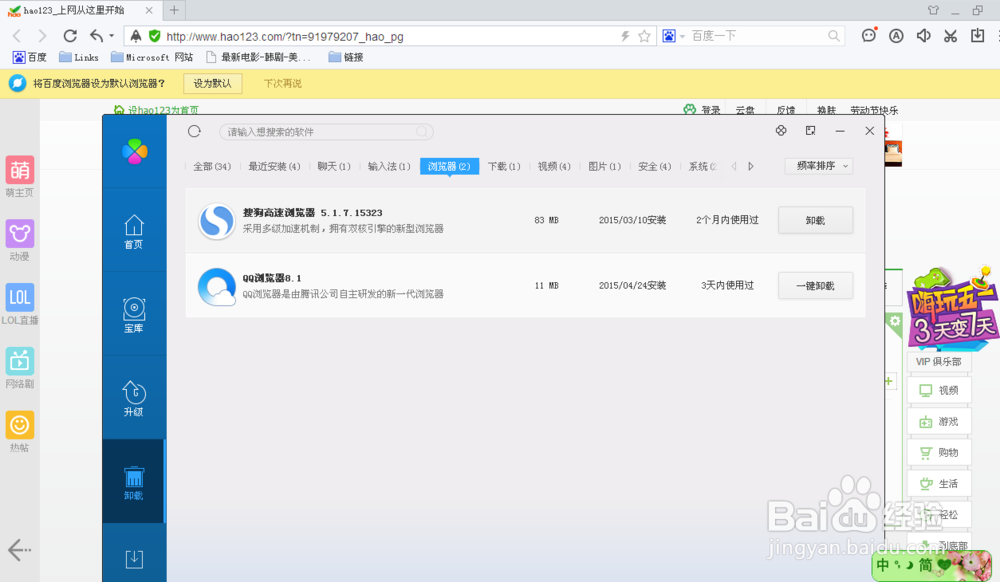
Task: Click the search magnifier in software search box
Action: pos(422,132)
